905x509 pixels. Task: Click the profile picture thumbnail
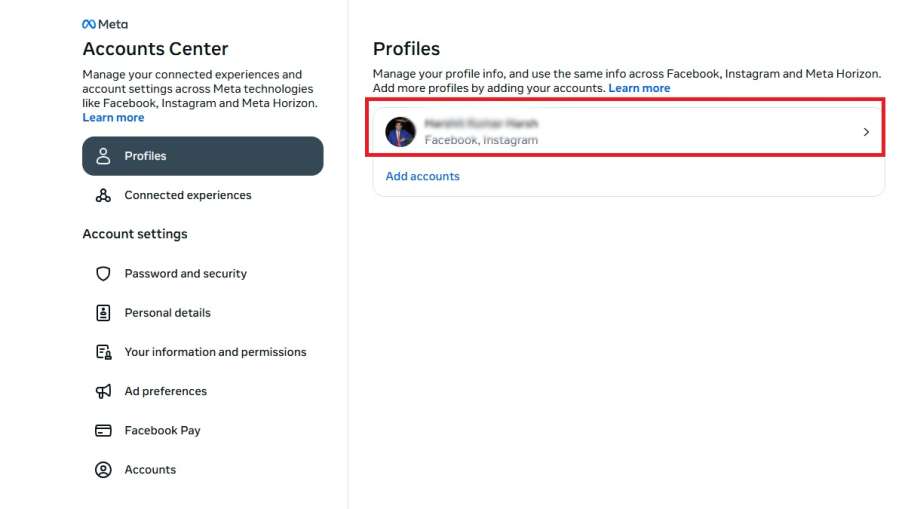click(x=400, y=132)
